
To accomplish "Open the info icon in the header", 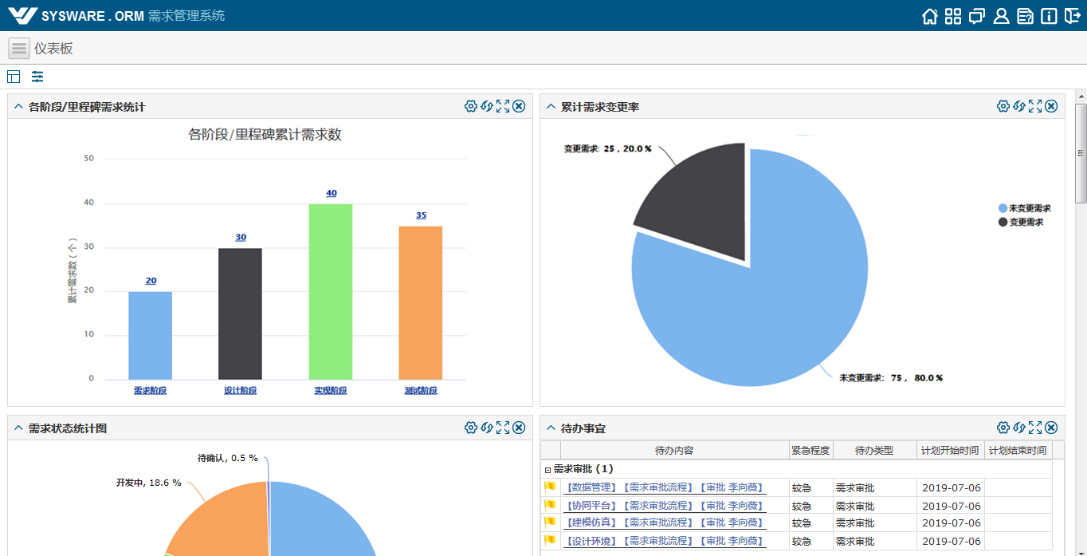I will (1048, 16).
